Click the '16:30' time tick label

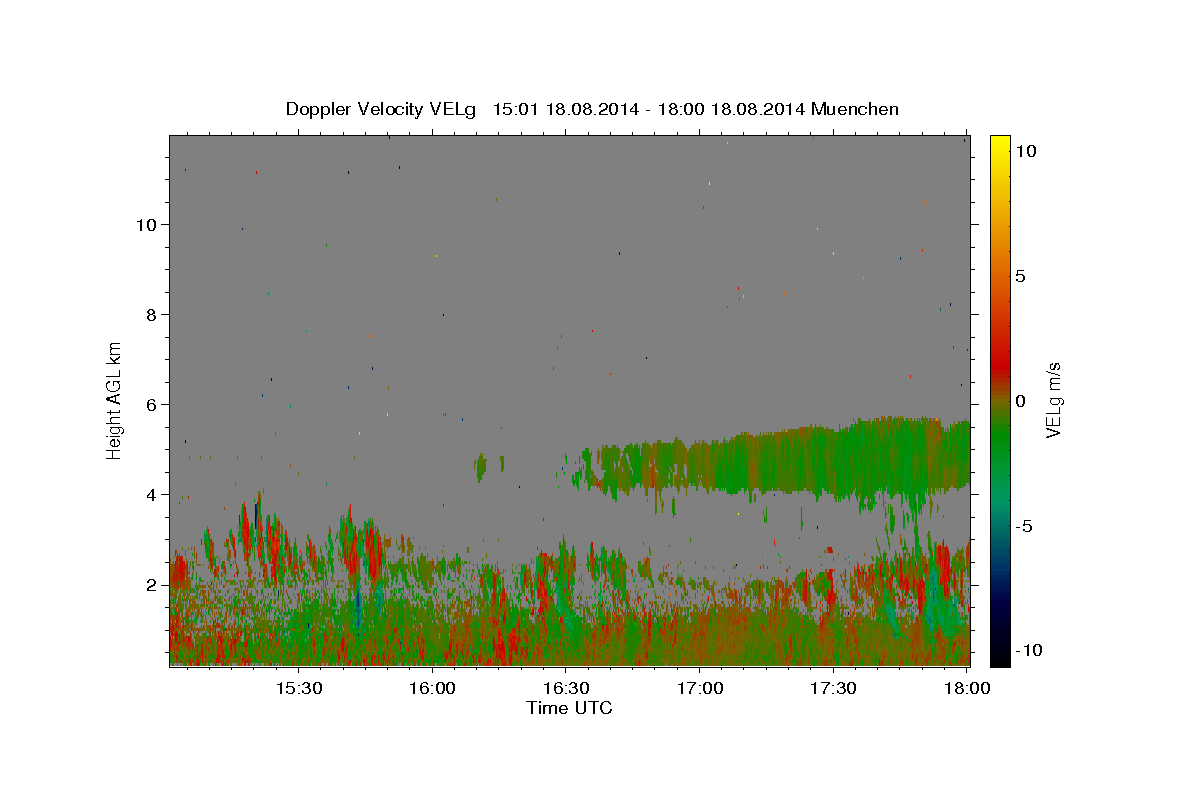click(566, 688)
